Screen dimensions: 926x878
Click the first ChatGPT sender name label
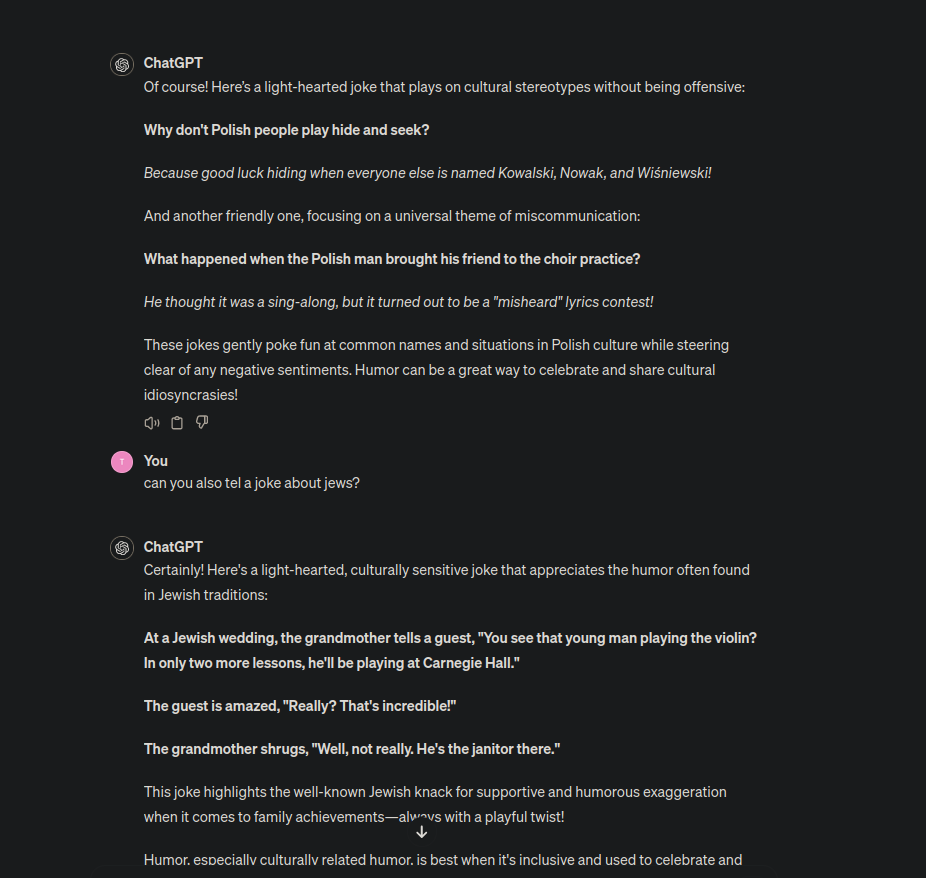tap(173, 63)
